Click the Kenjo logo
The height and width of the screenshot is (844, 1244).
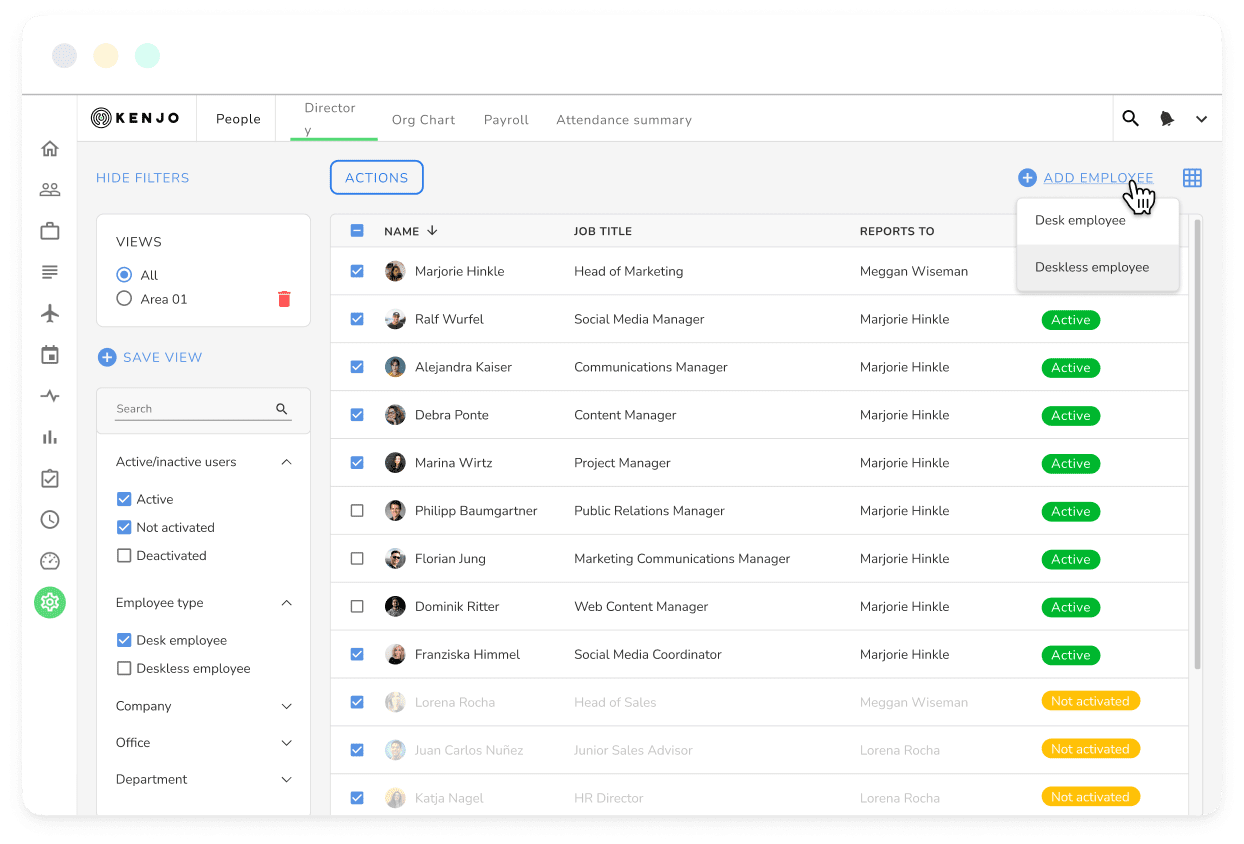click(x=136, y=118)
